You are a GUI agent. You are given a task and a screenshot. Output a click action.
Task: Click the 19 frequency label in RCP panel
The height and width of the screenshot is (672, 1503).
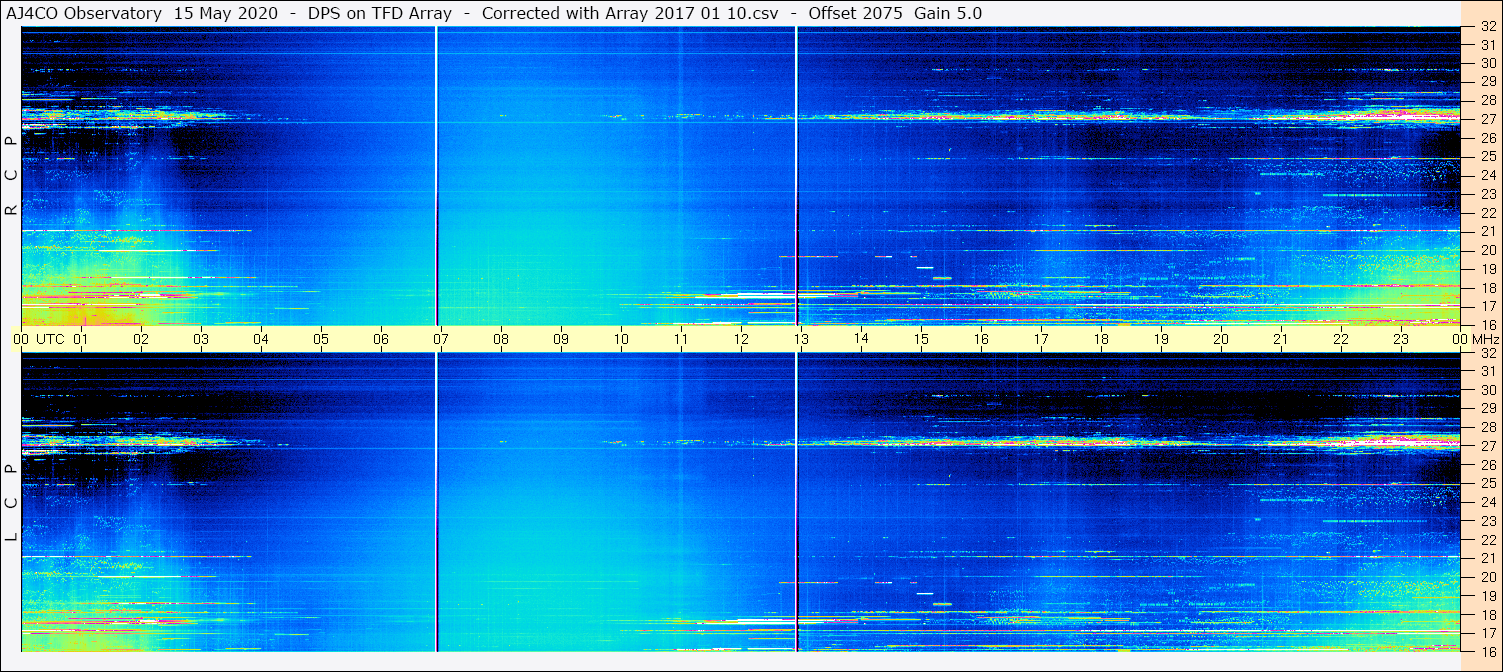[x=1487, y=268]
